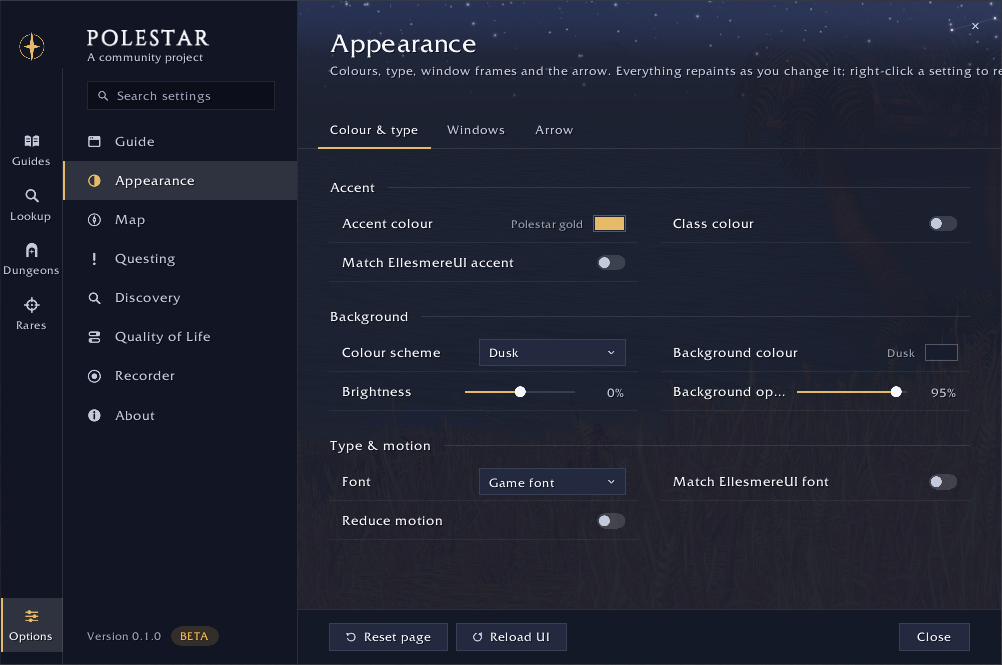Click the Polestar compass star logo

tap(31, 47)
